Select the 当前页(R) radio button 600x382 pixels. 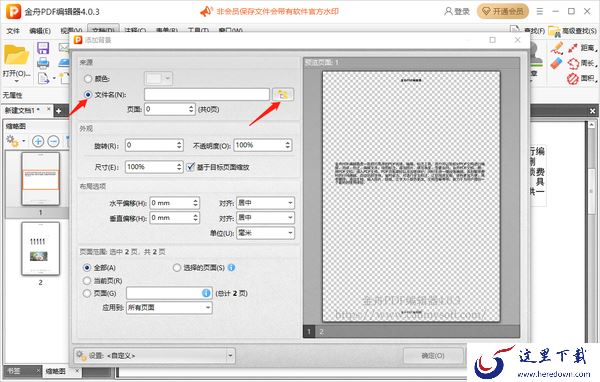[x=87, y=281]
